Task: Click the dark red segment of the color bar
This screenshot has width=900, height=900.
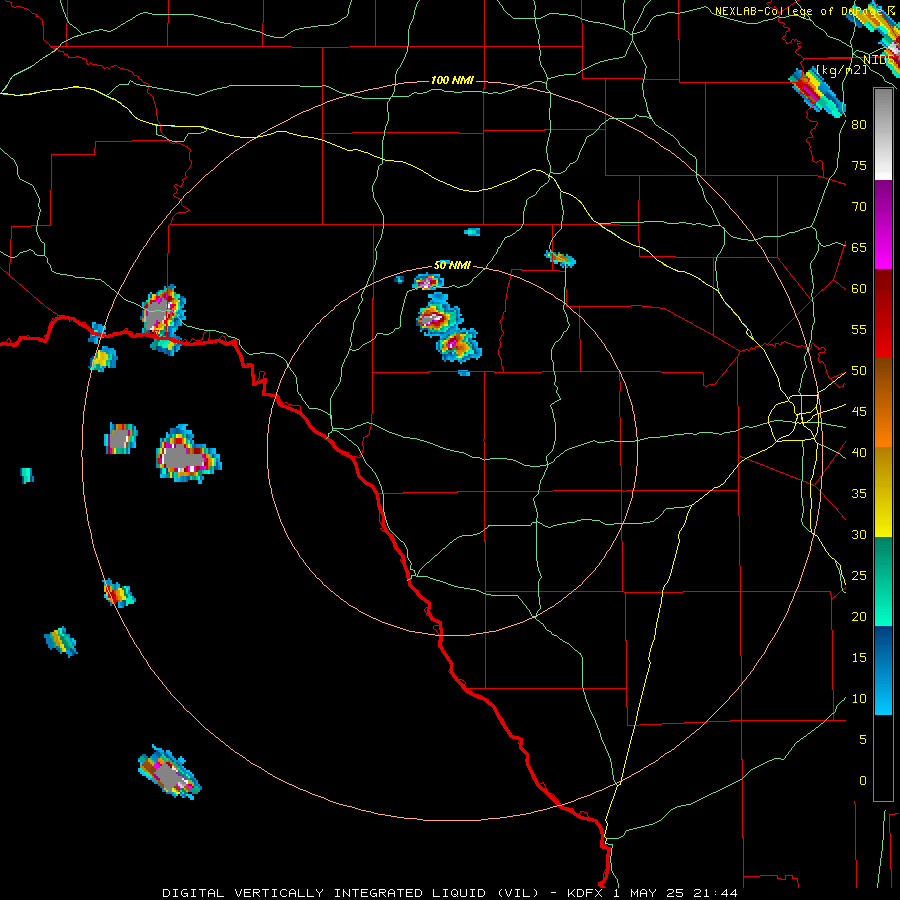Action: [883, 314]
